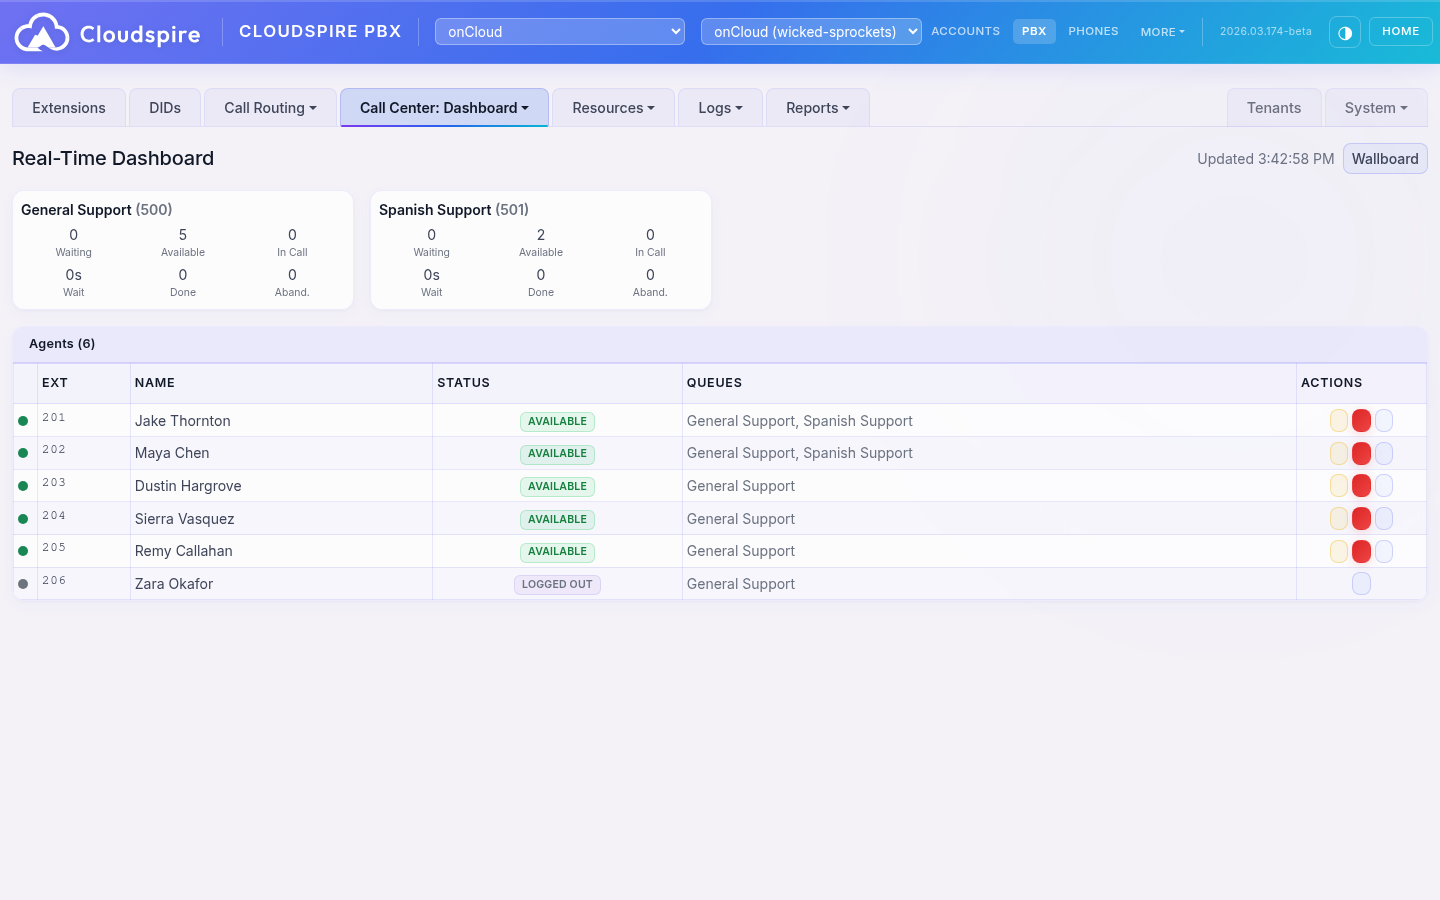Click the yellow pause action for Remy Callahan

click(x=1339, y=551)
